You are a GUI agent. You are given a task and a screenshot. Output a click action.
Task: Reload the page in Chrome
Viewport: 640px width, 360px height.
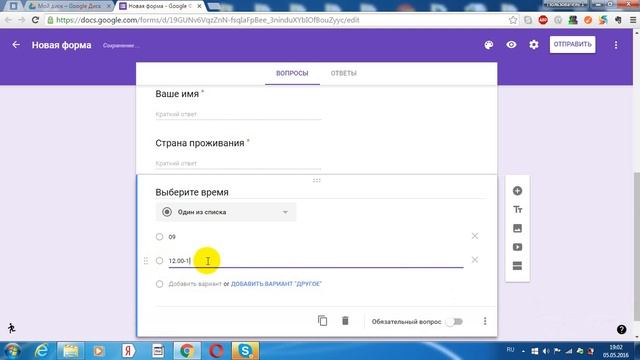point(35,20)
